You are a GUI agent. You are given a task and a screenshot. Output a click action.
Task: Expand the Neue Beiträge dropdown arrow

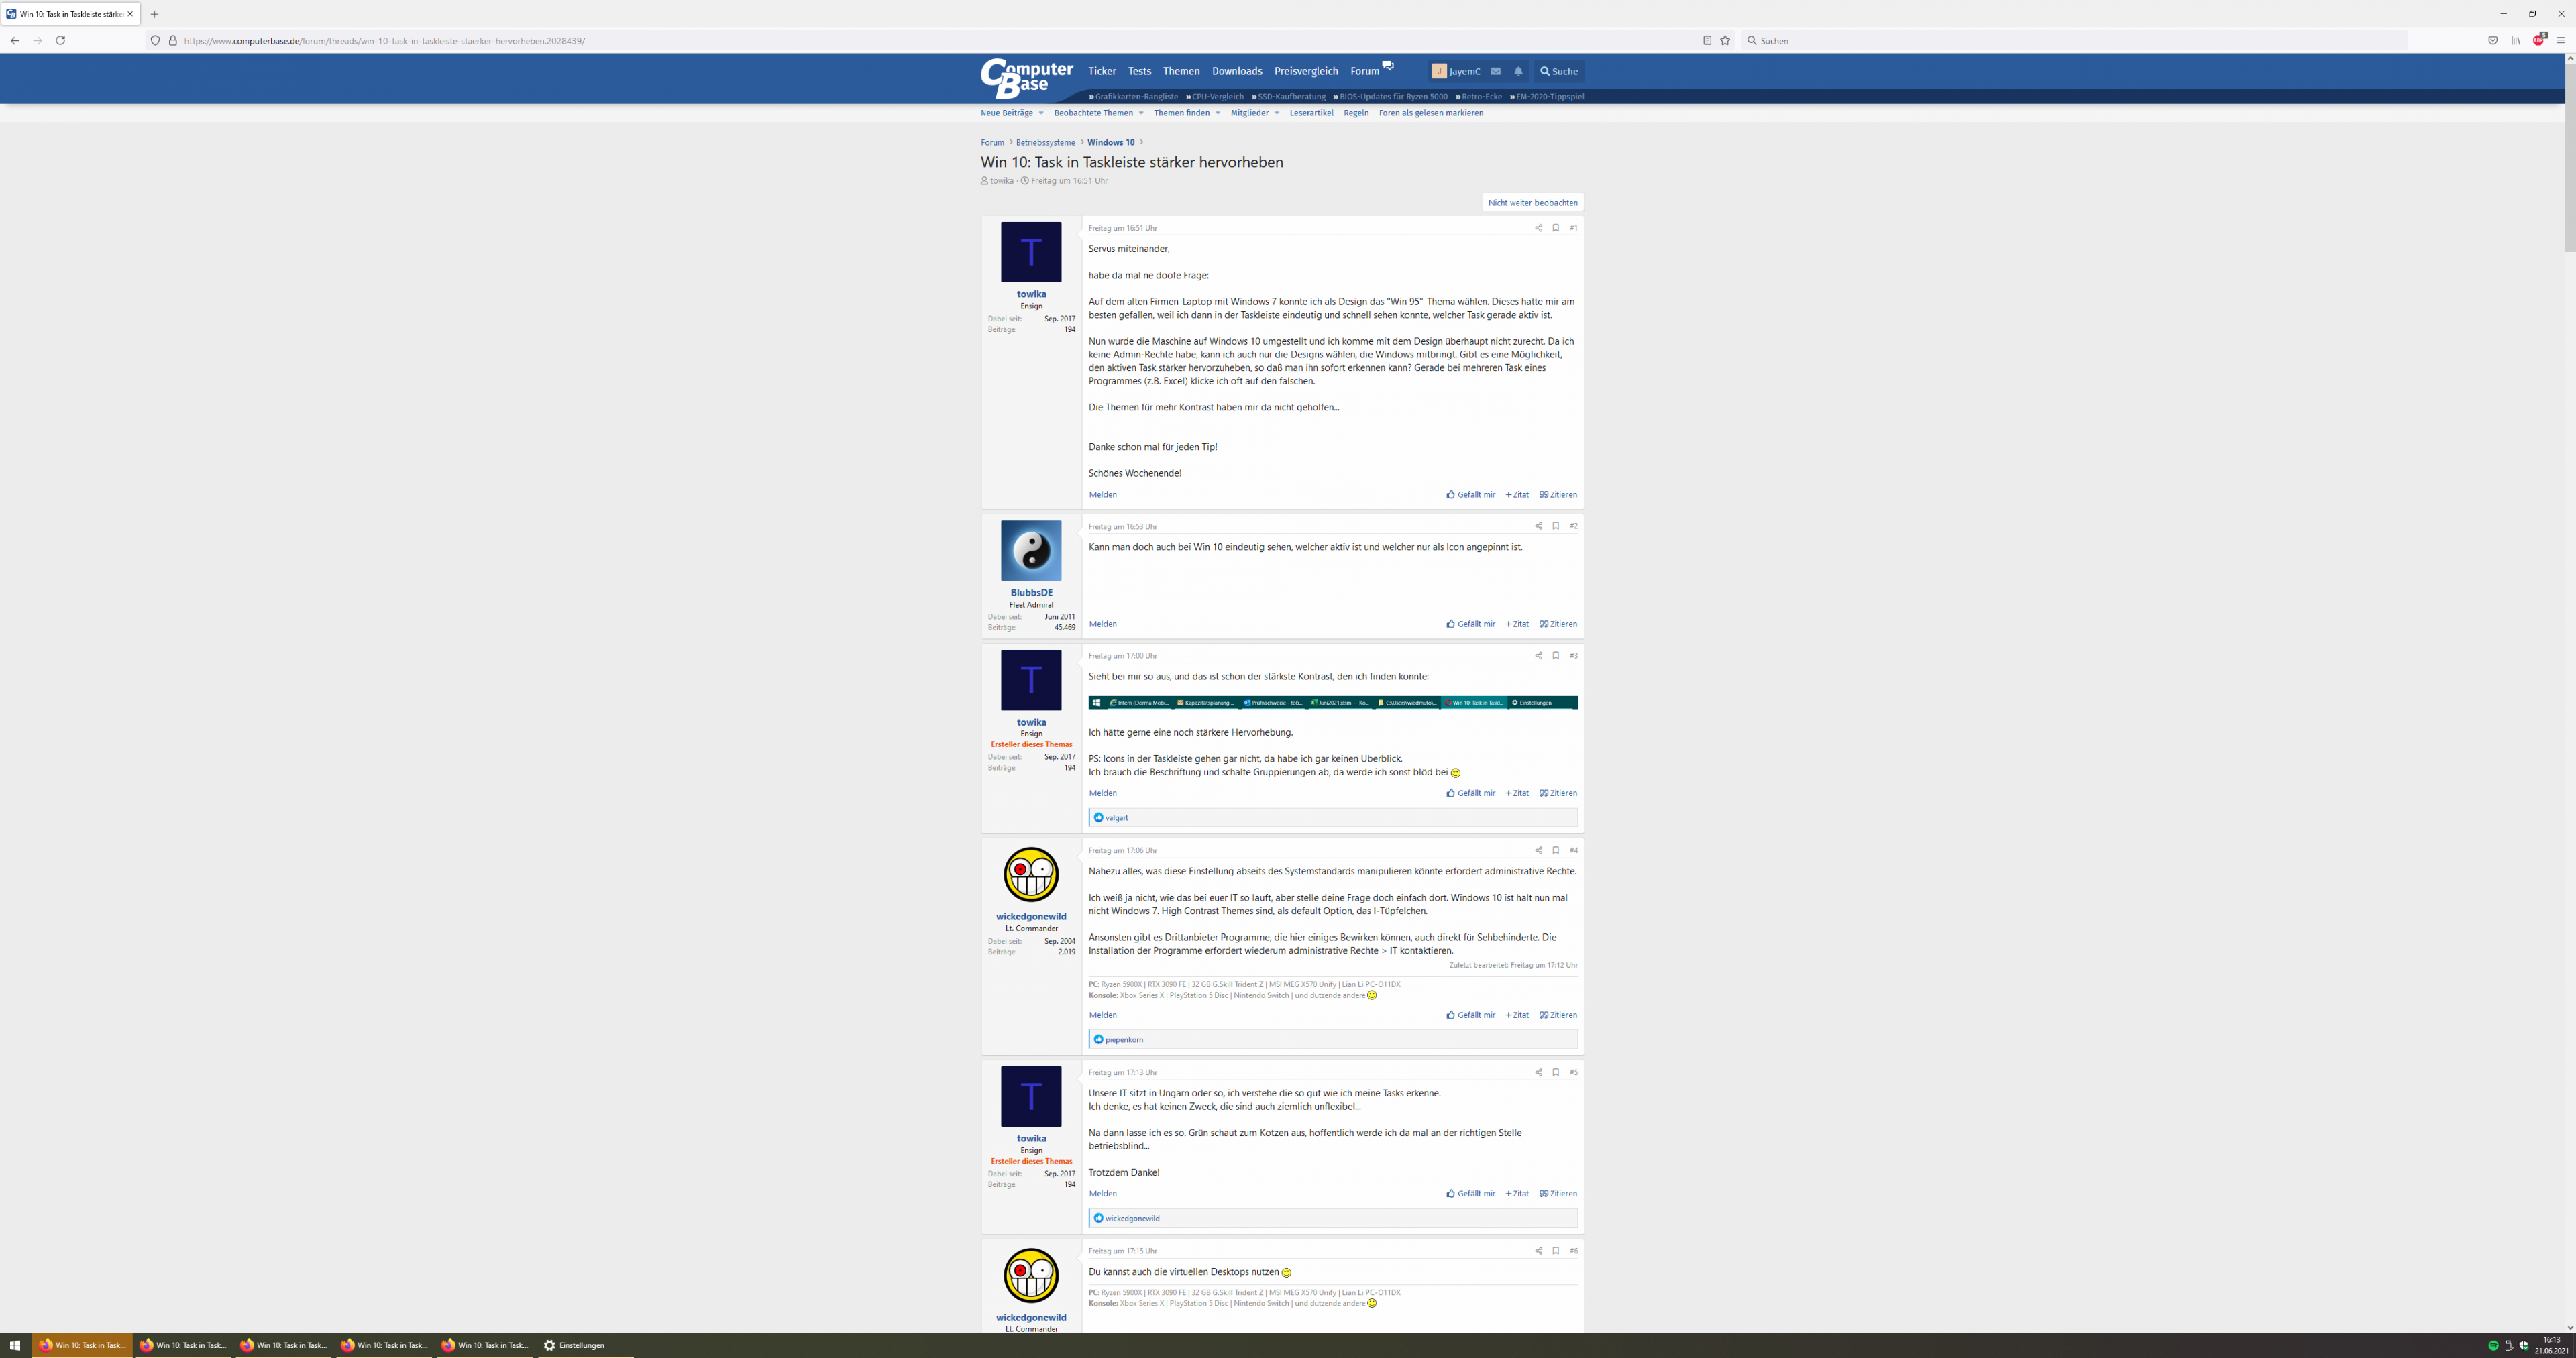coord(1041,113)
